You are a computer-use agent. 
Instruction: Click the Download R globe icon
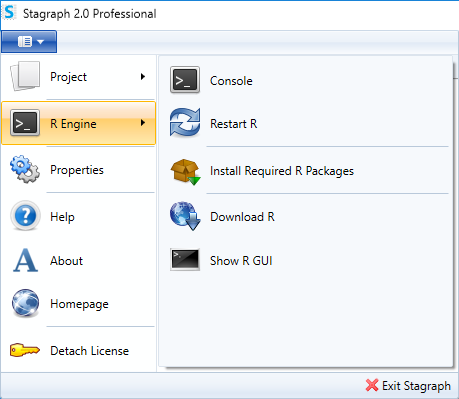click(185, 216)
